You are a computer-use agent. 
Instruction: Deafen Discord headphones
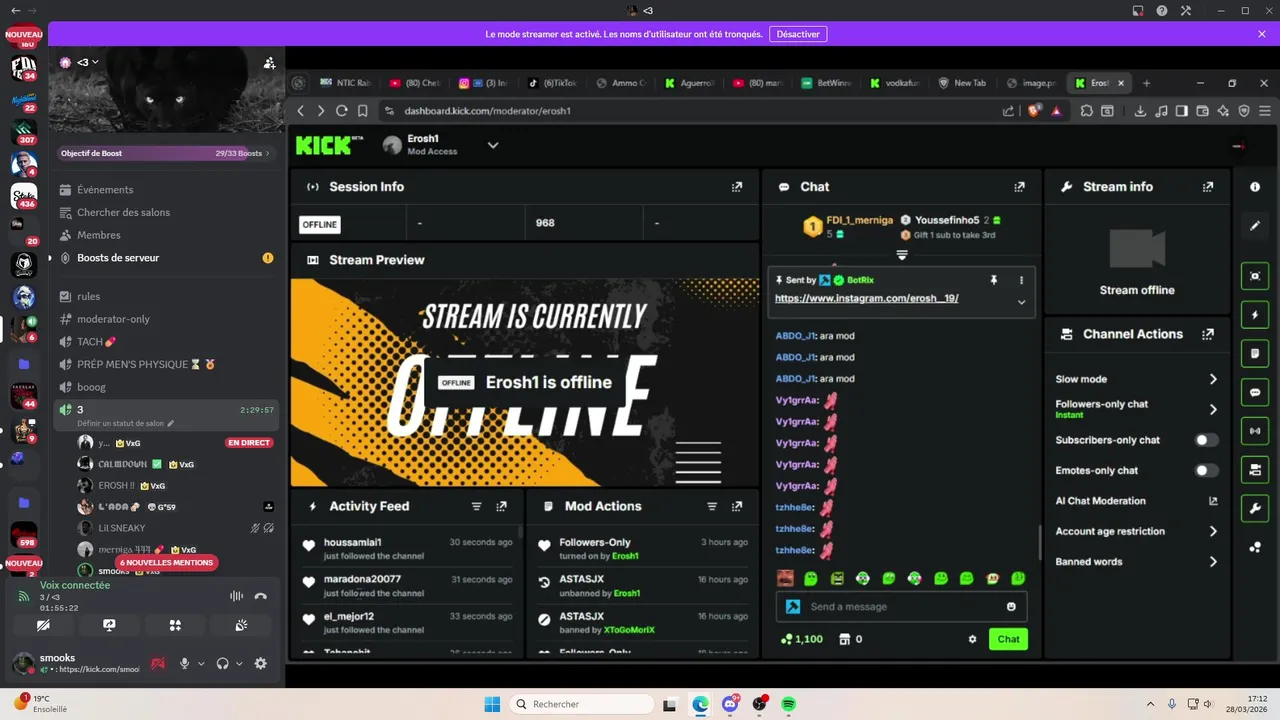point(223,663)
